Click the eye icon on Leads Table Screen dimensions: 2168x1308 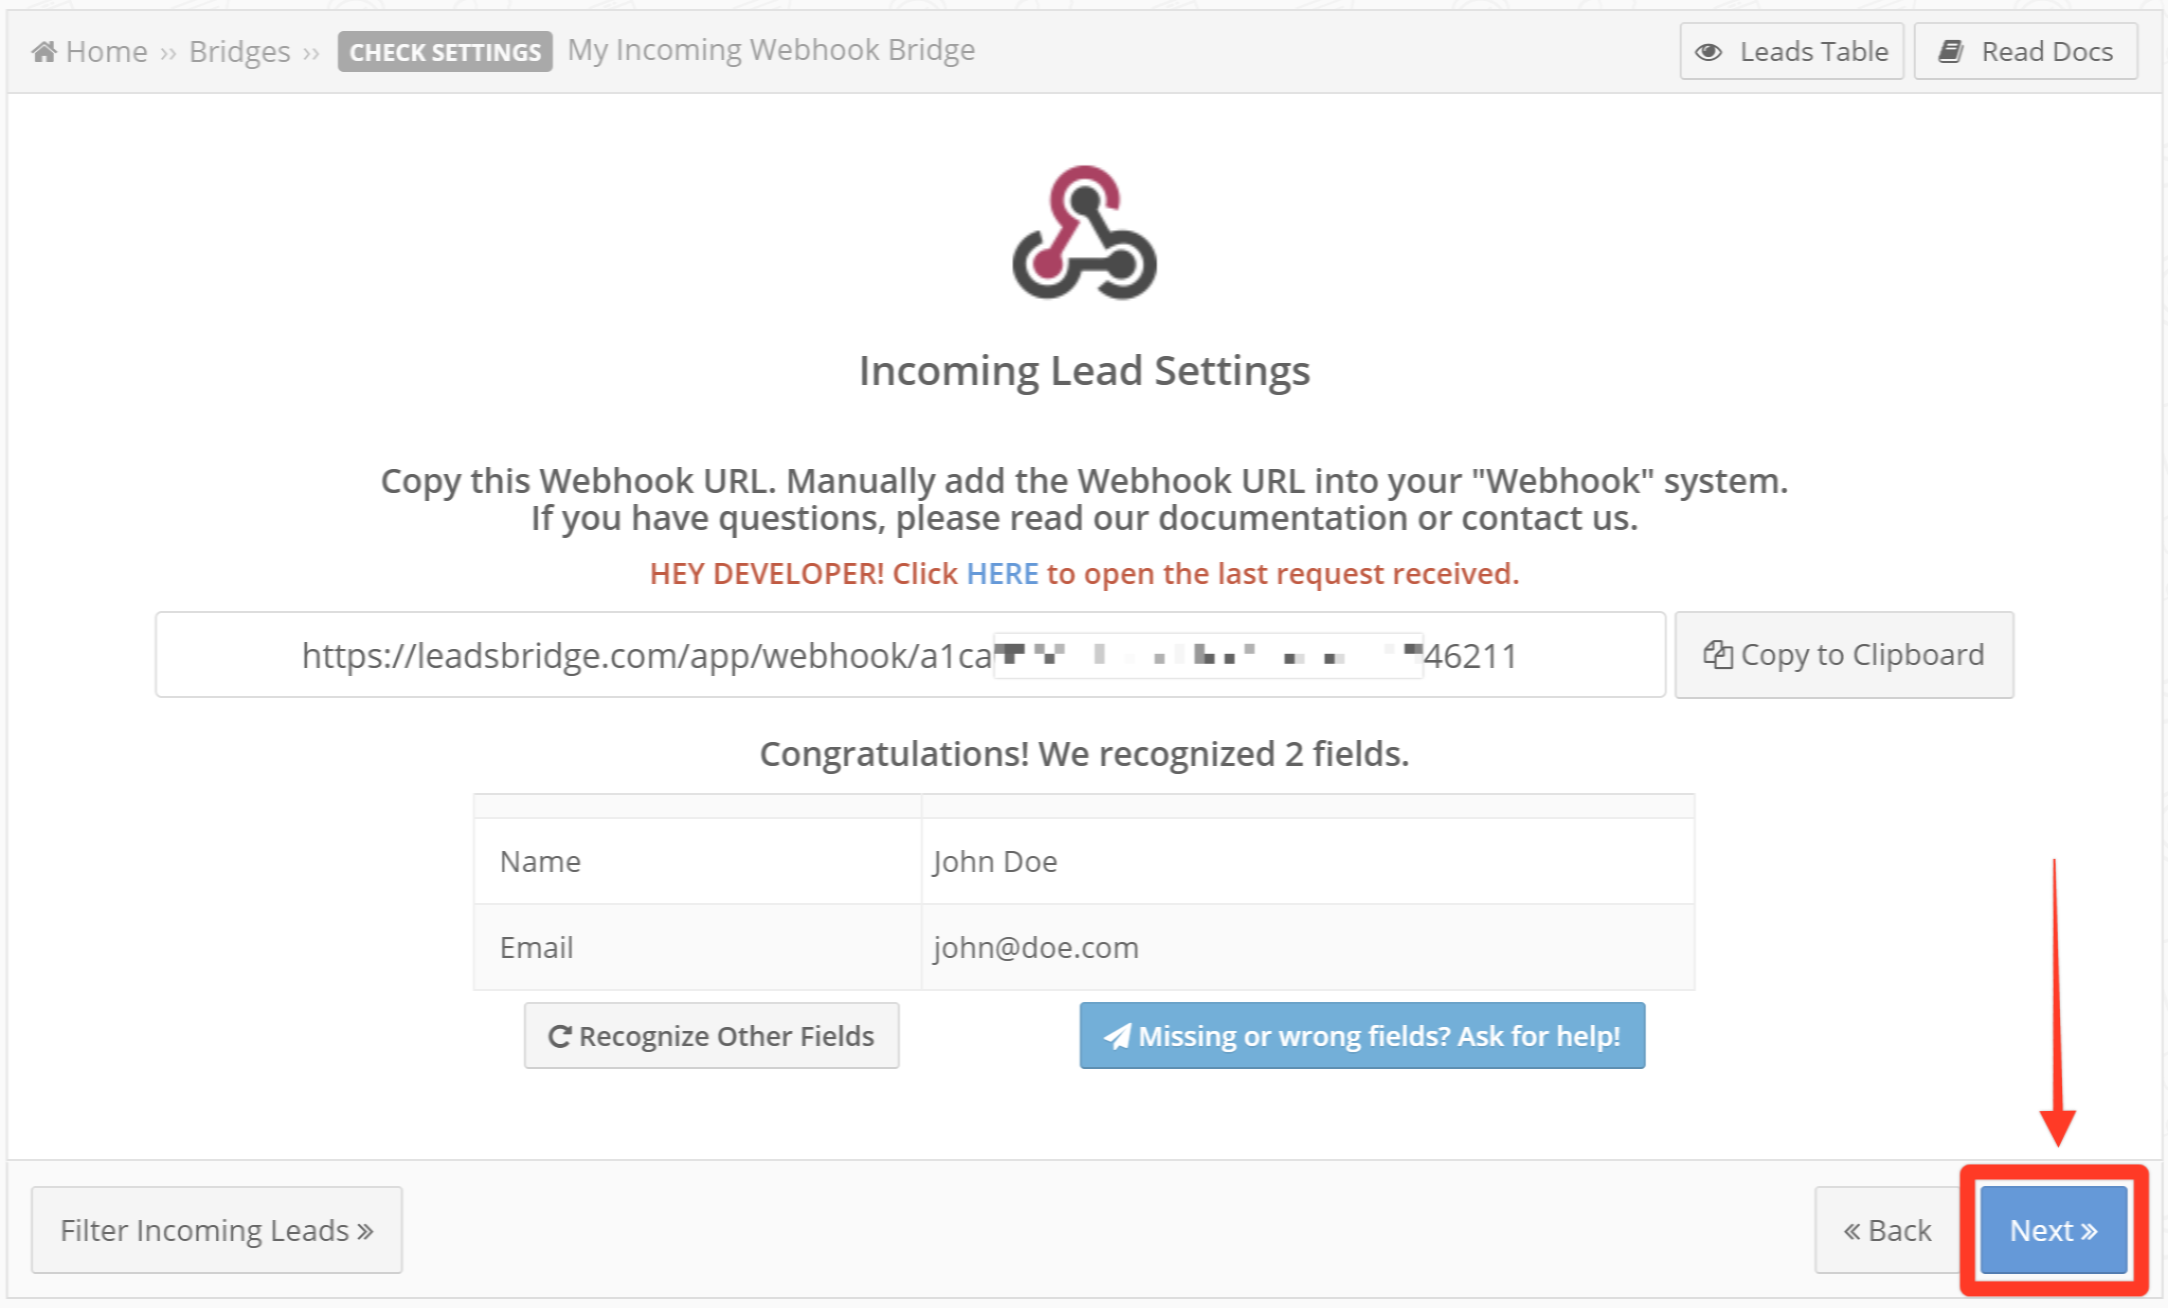pos(1709,52)
